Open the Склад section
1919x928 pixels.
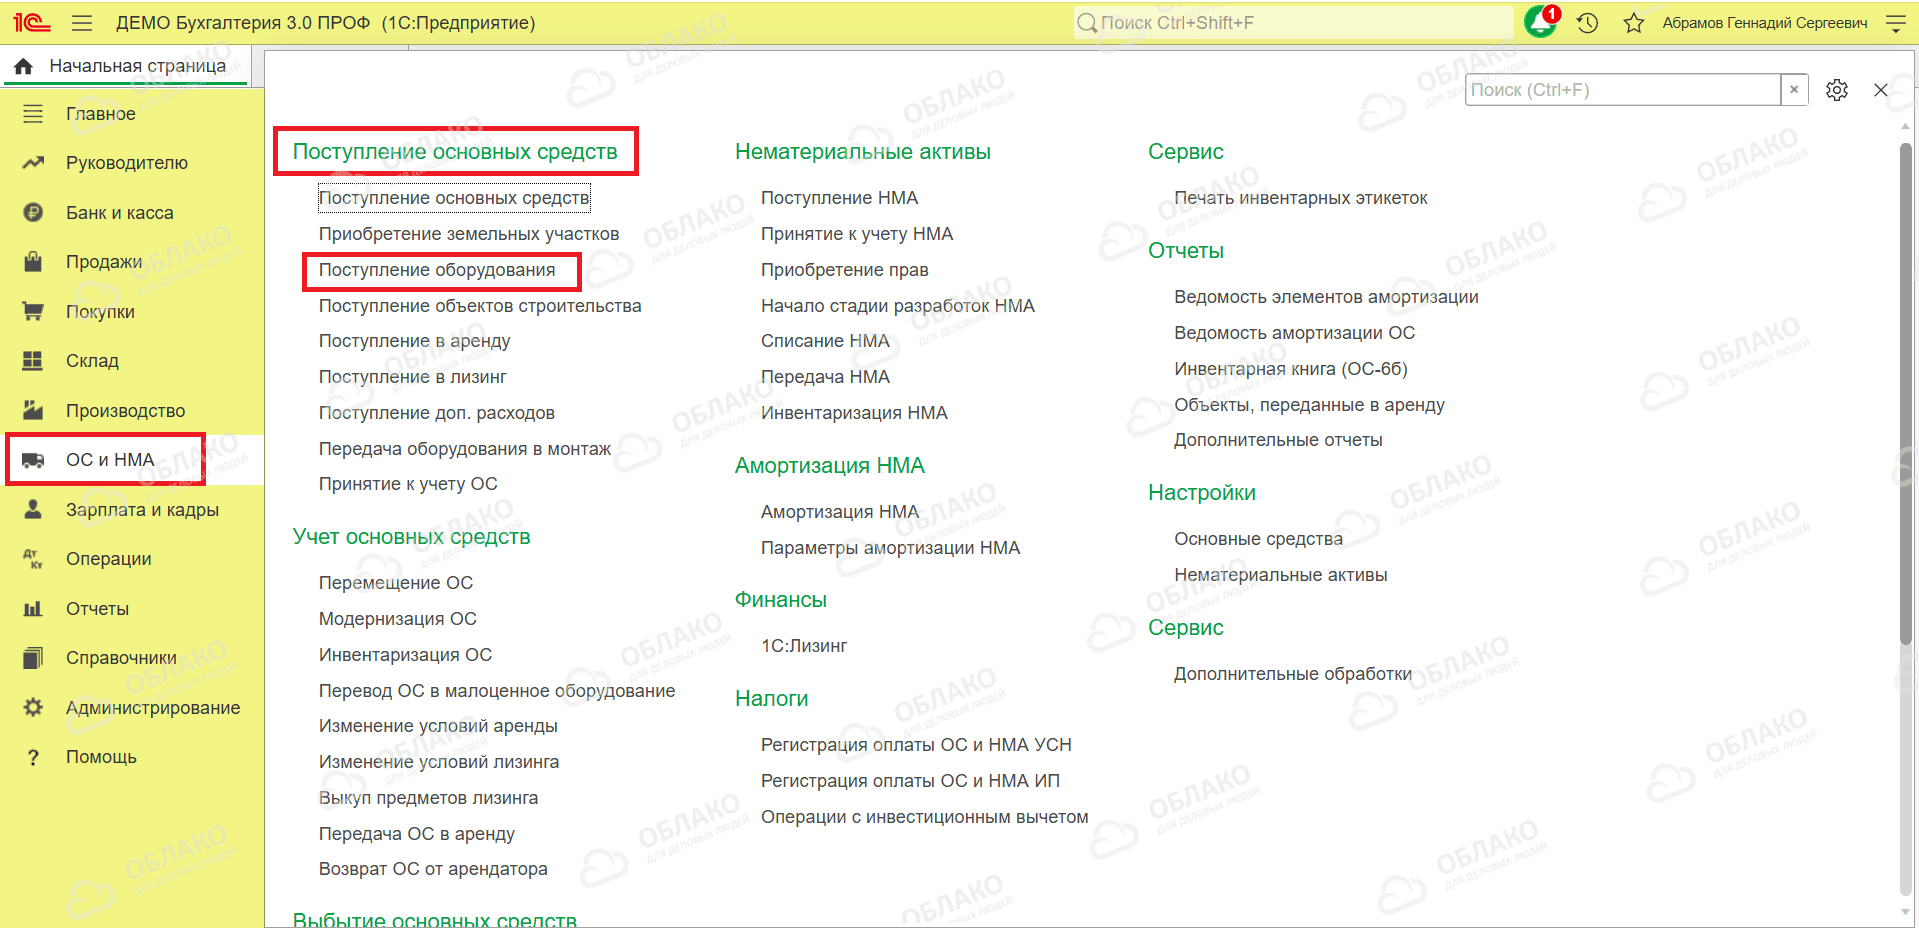(x=92, y=361)
